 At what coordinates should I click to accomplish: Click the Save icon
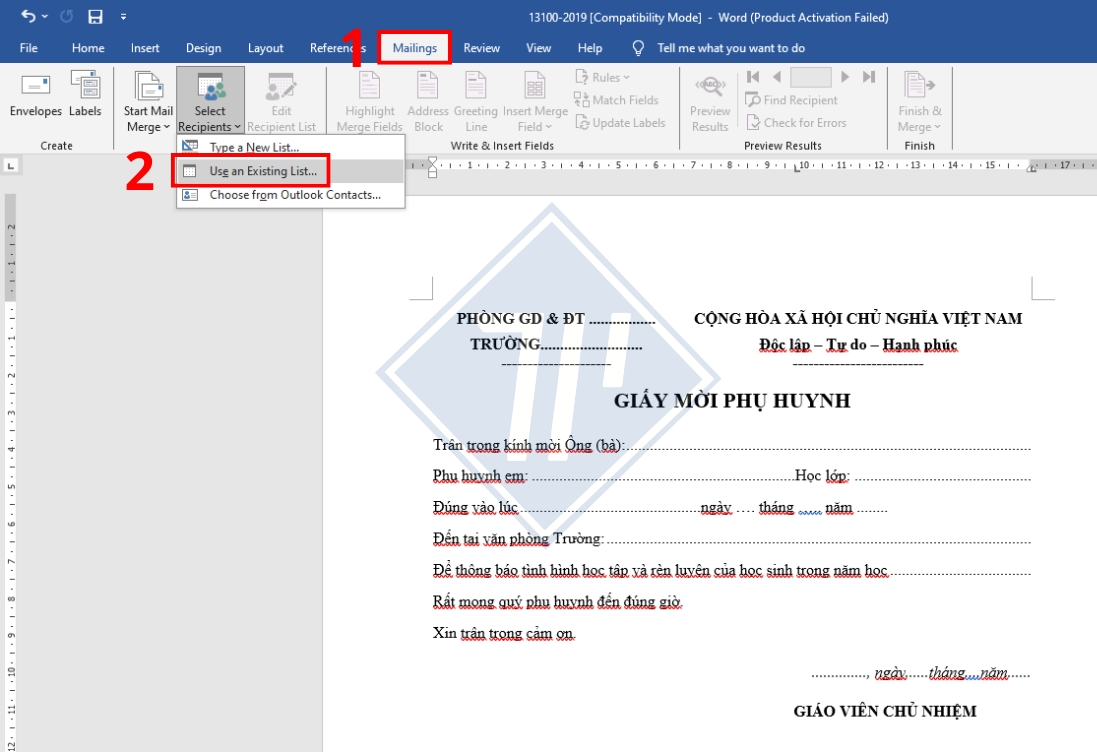(x=94, y=14)
